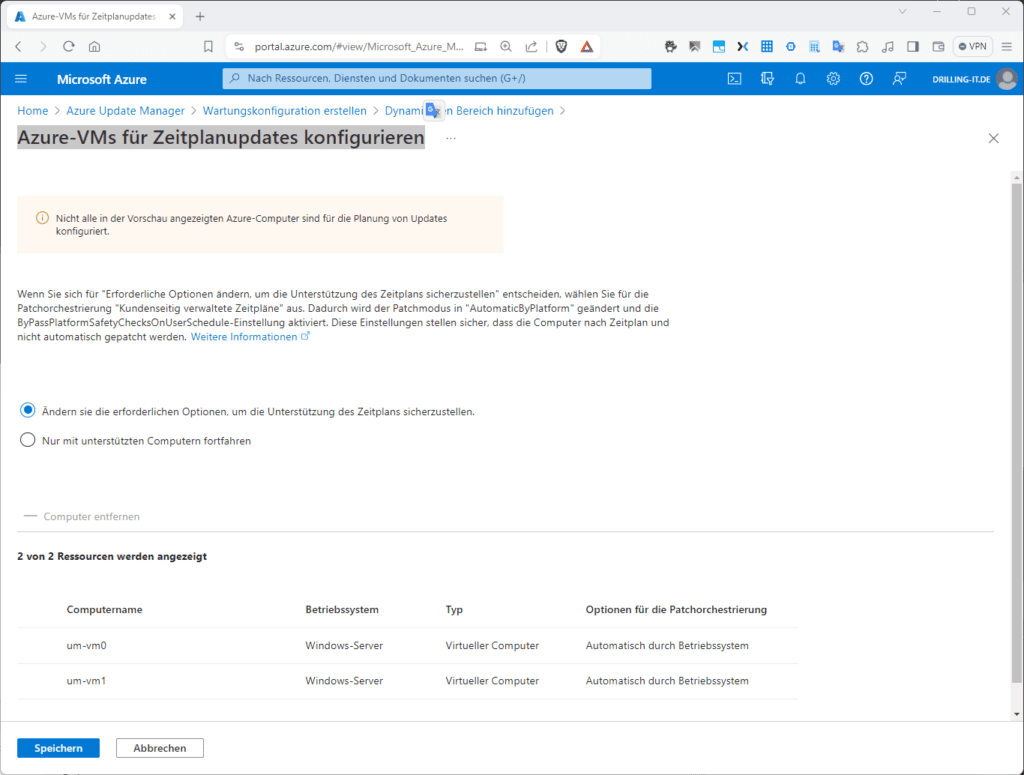Click the um-vm0 'Automatisch durch Betriebssystem' cell

tap(667, 646)
